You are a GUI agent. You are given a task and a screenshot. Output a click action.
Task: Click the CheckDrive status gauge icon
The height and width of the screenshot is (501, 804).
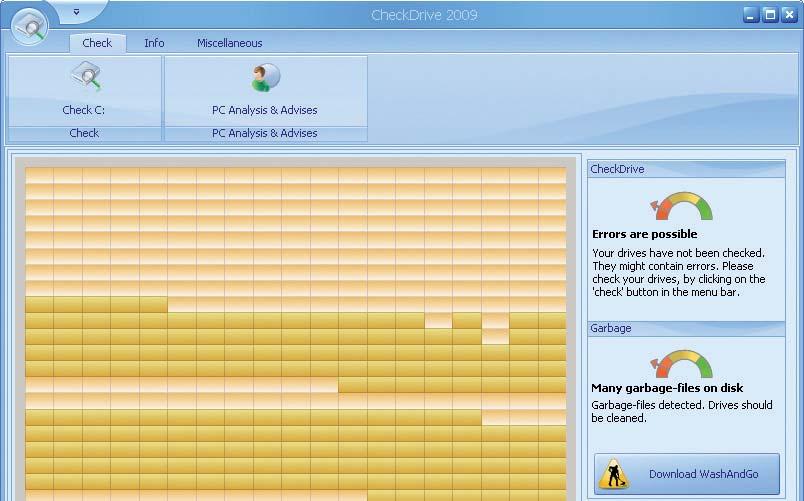point(681,206)
